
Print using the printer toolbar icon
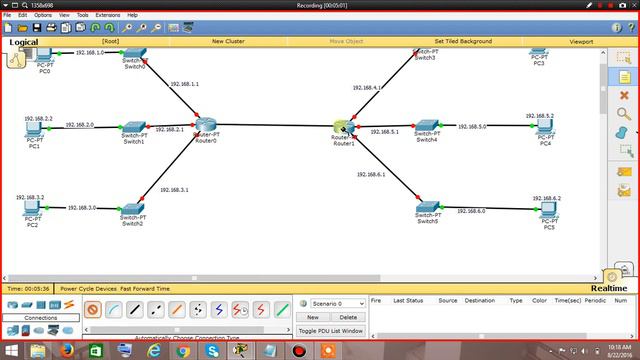coord(51,28)
